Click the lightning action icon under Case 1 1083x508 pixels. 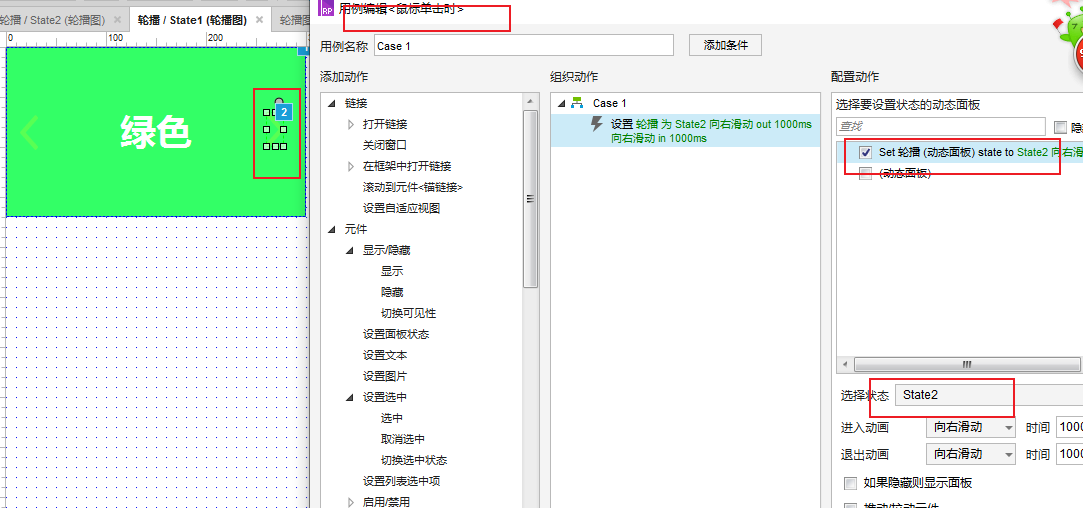596,124
